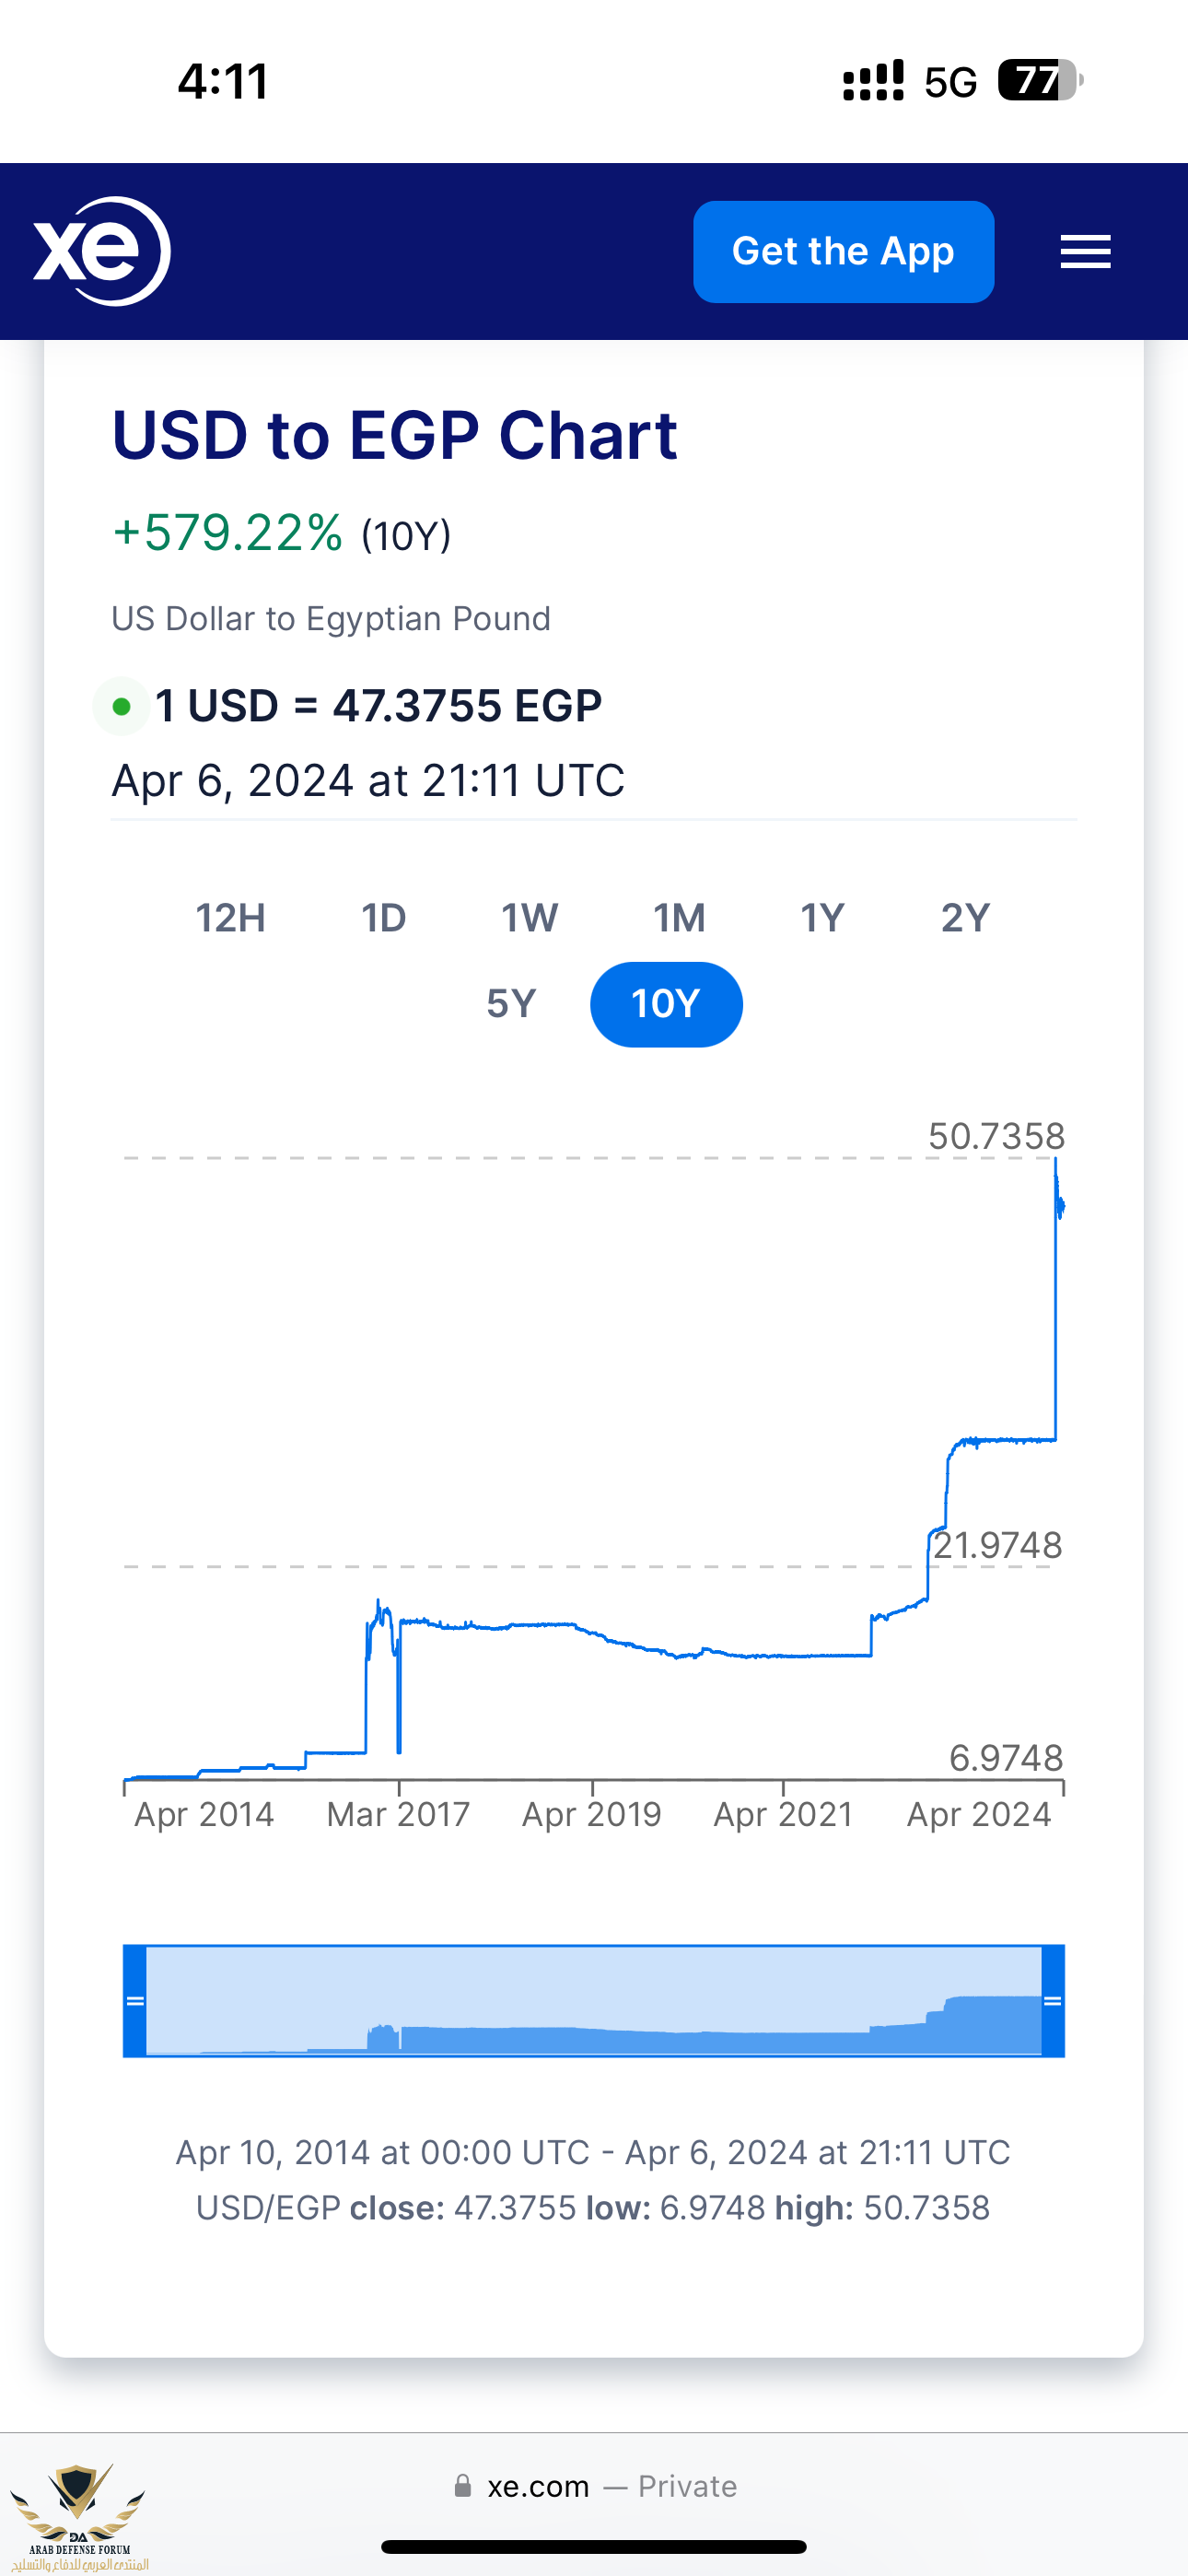1188x2576 pixels.
Task: Tap the chart's peak near 50.7358
Action: coord(1055,1161)
